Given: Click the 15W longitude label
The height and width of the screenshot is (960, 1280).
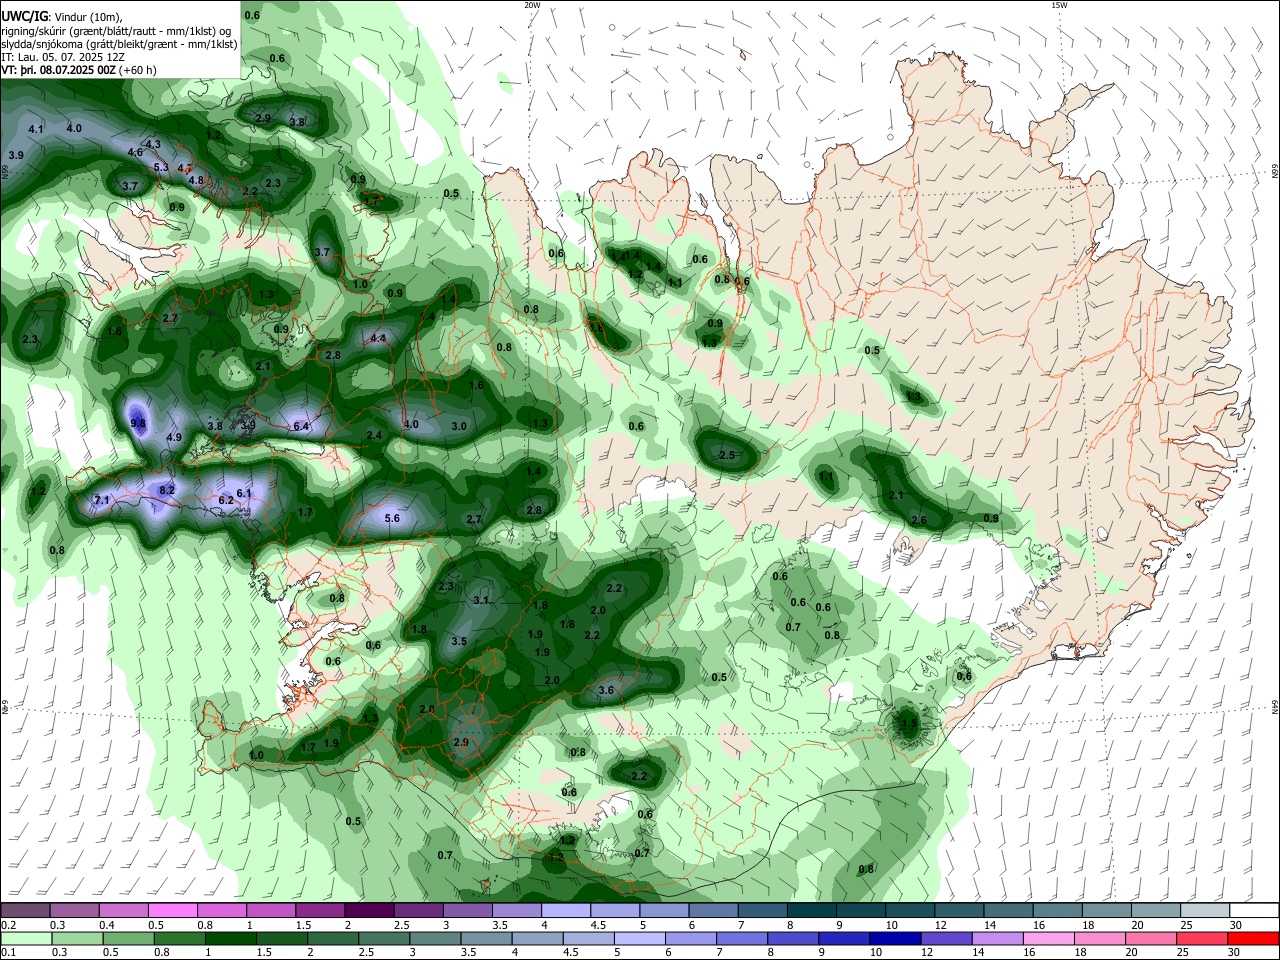Looking at the screenshot, I should tap(1059, 5).
